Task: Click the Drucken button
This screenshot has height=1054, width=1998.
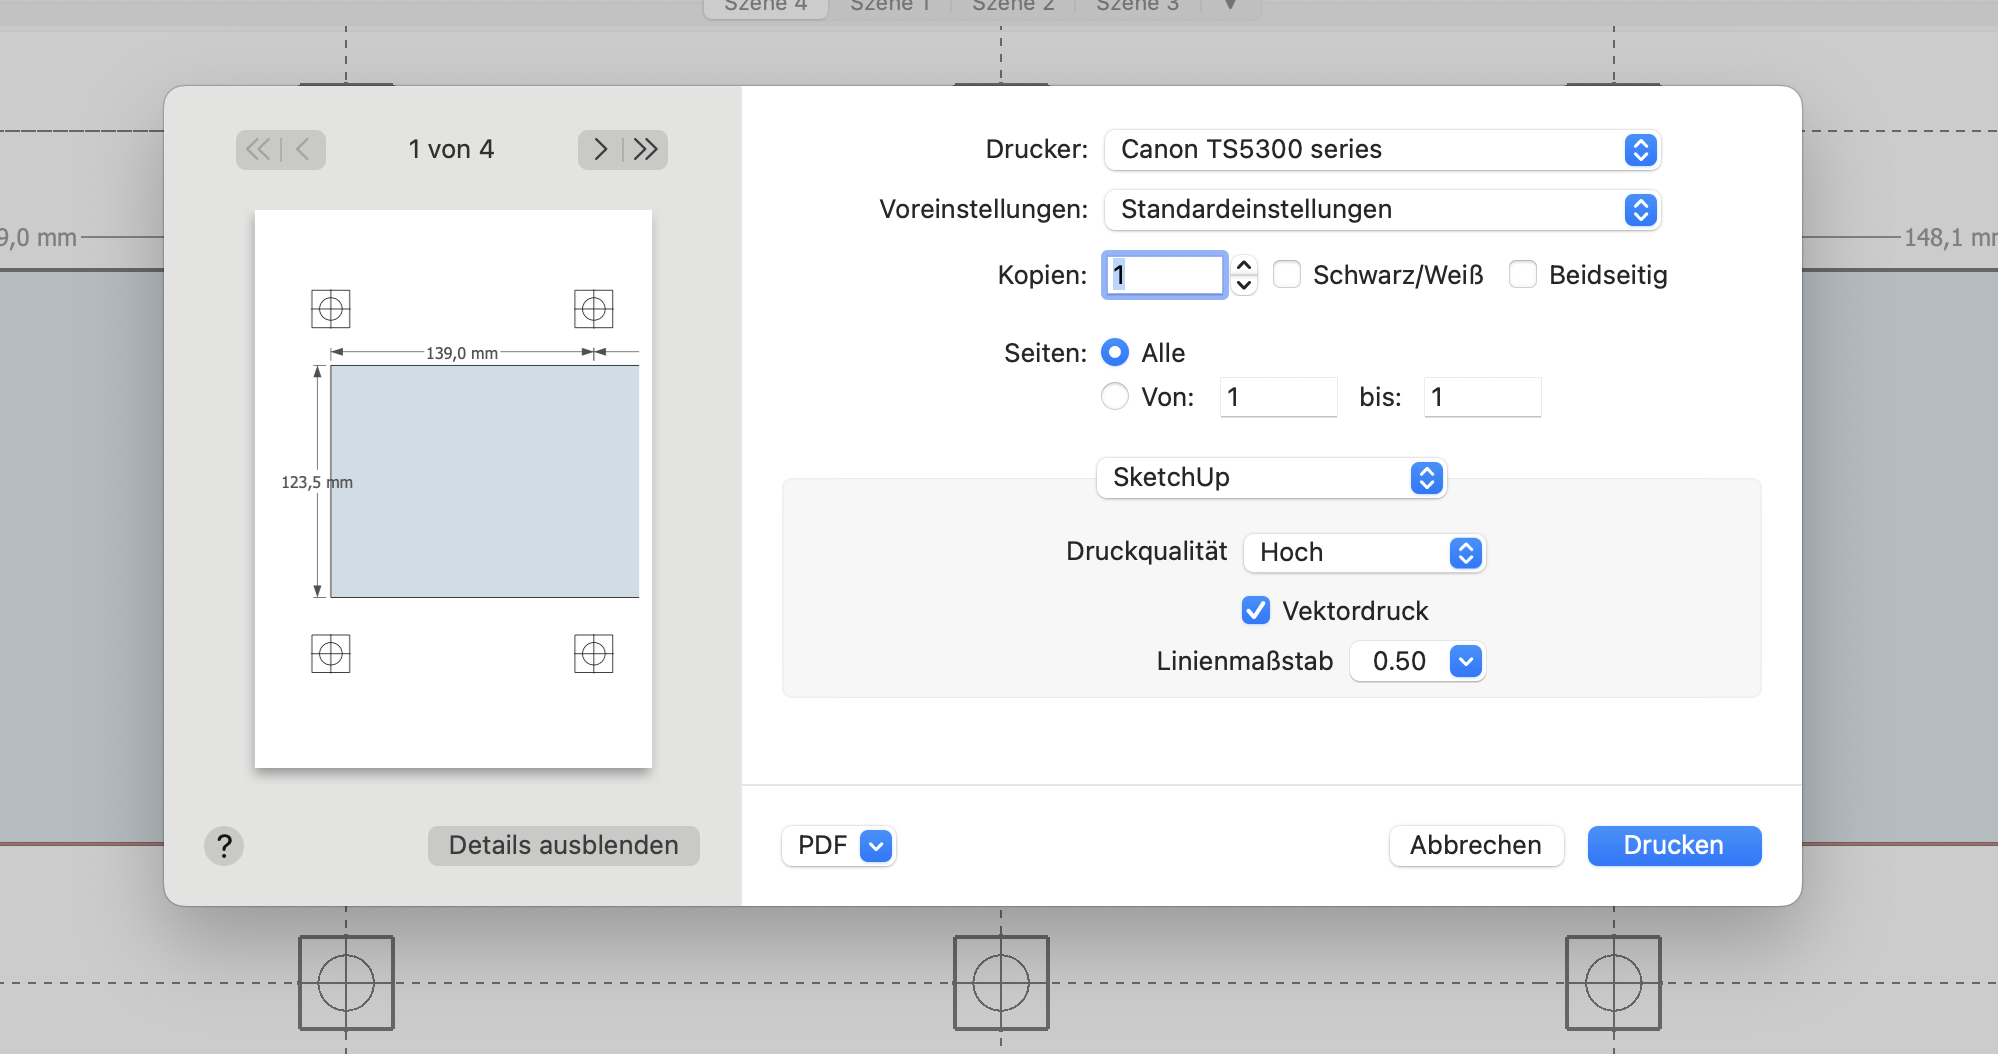Action: point(1674,846)
